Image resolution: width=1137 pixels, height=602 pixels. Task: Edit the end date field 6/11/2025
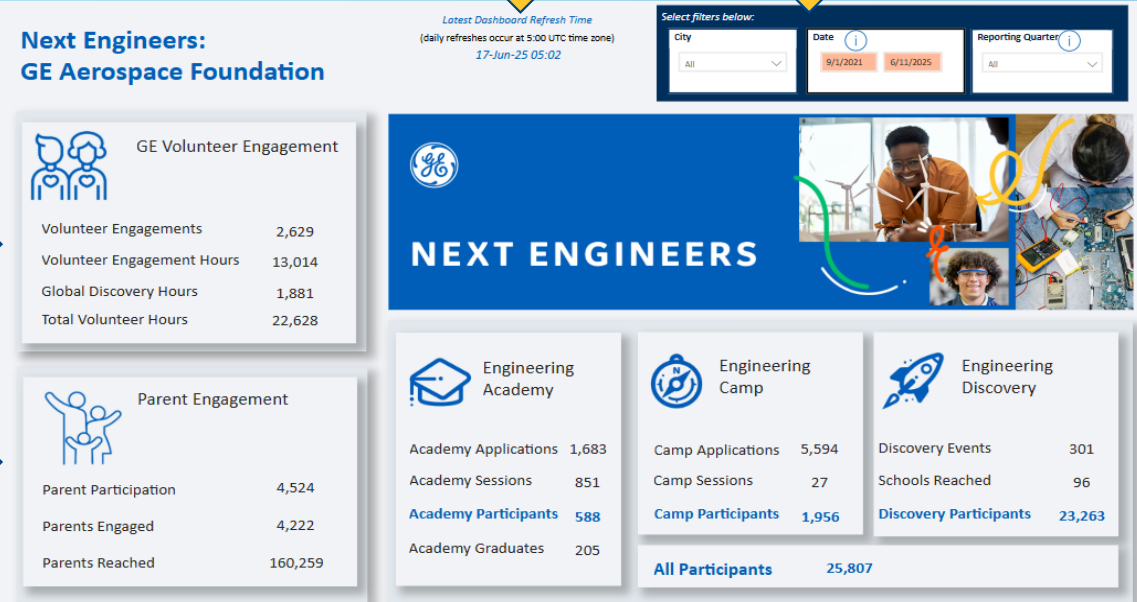(911, 62)
